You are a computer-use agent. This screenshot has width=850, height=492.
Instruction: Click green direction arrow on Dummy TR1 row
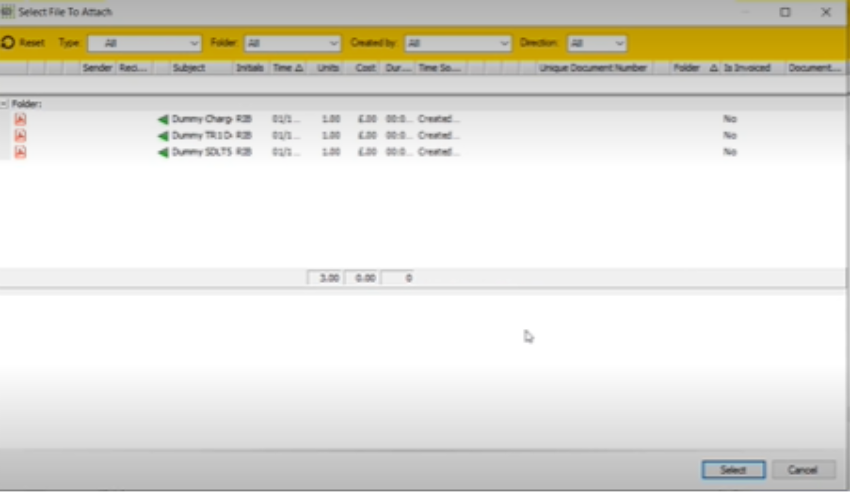(x=163, y=135)
